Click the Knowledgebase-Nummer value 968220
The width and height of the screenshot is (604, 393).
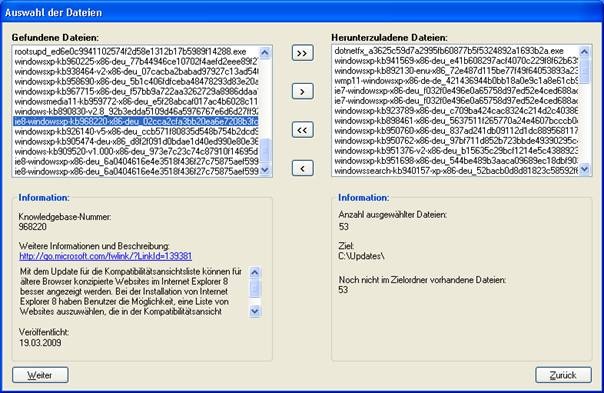pos(33,227)
